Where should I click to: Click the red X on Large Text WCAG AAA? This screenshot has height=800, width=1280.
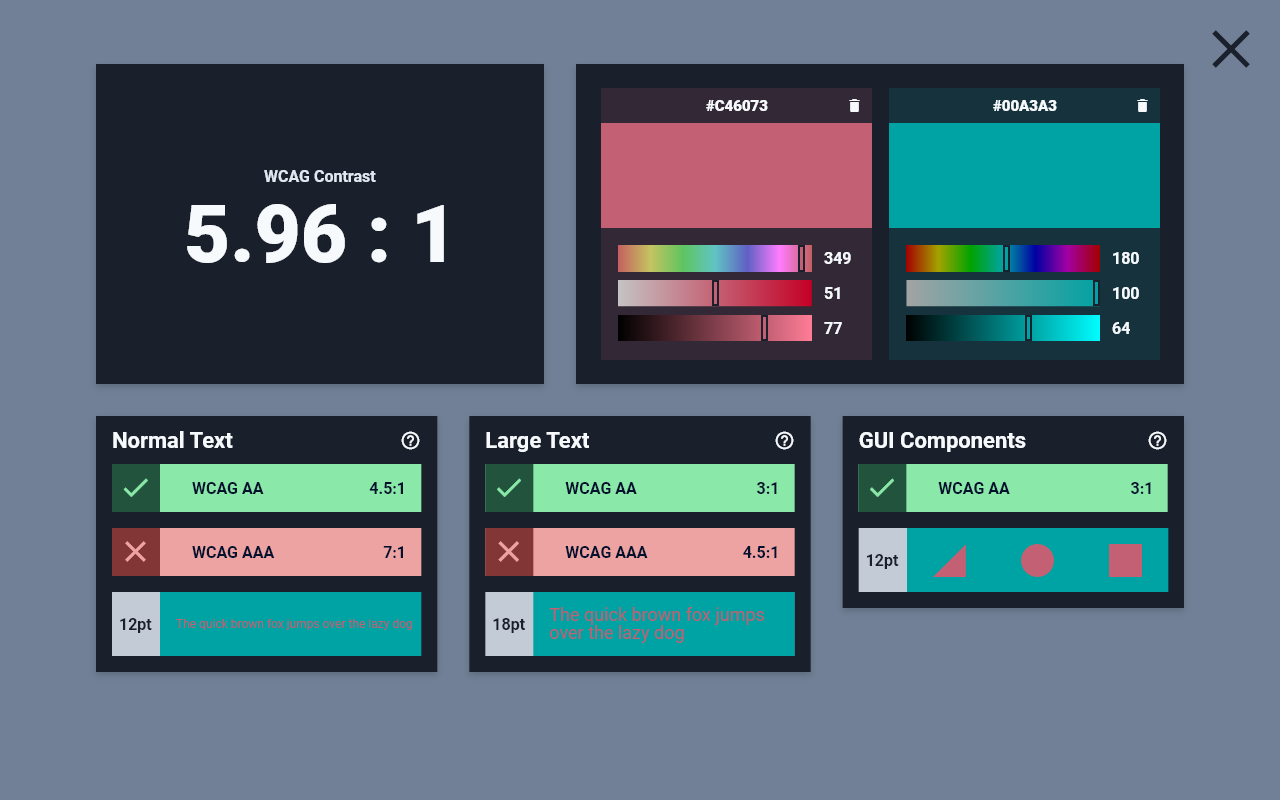tap(509, 551)
